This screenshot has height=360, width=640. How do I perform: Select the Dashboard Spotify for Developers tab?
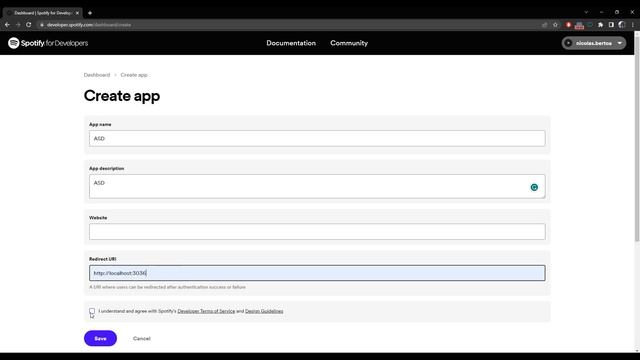pyautogui.click(x=42, y=13)
